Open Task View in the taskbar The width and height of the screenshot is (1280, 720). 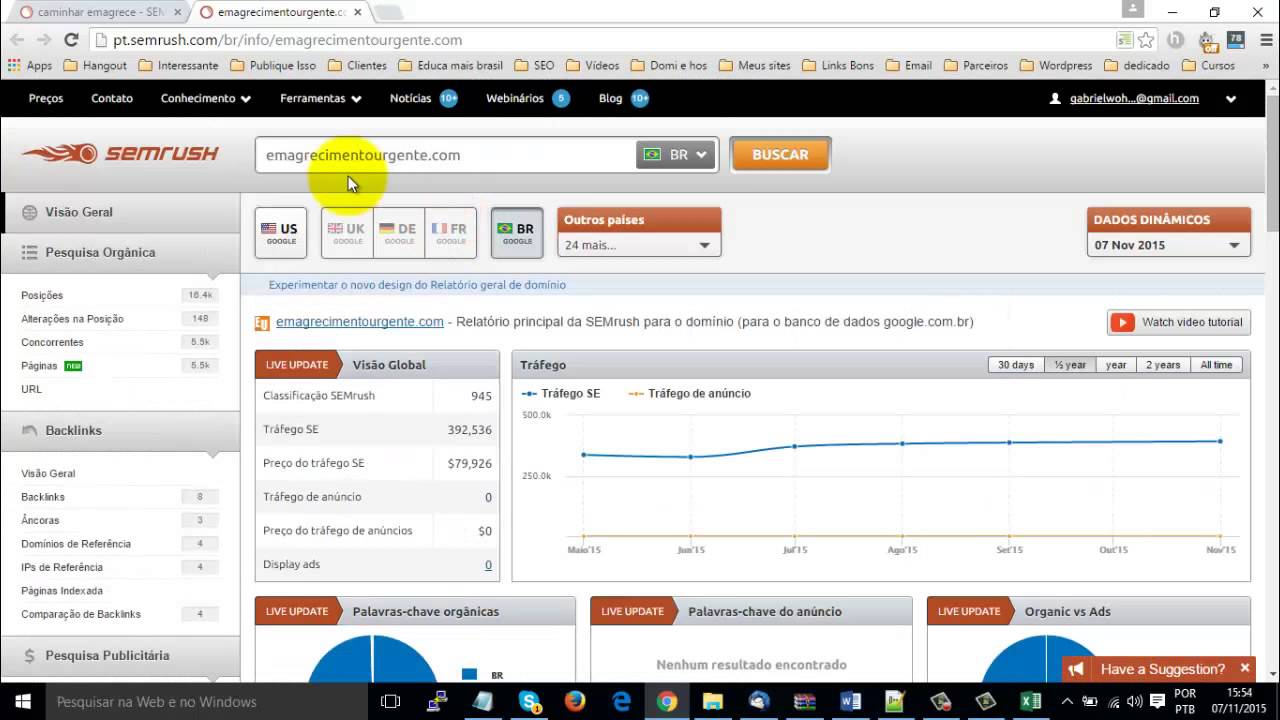pos(391,702)
